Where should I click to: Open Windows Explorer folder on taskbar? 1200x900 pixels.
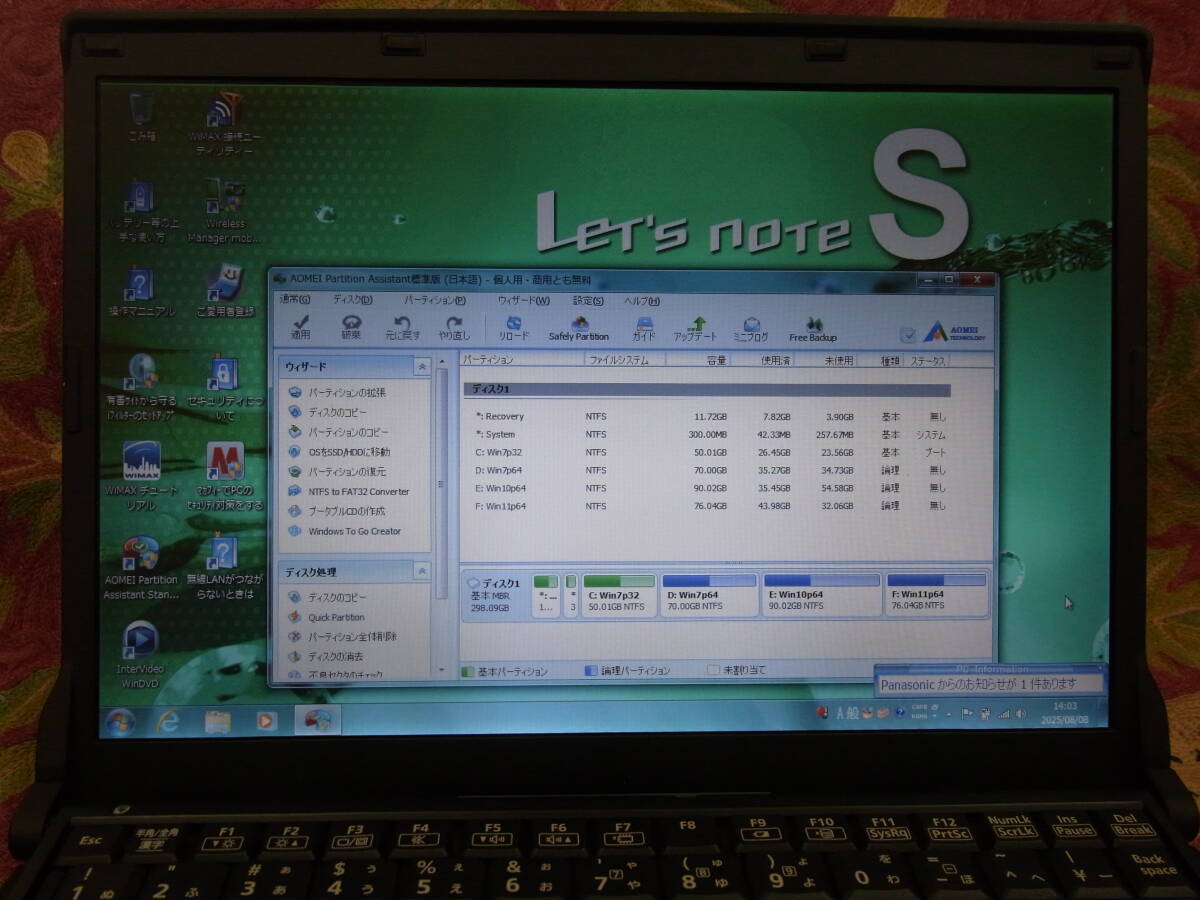[218, 720]
